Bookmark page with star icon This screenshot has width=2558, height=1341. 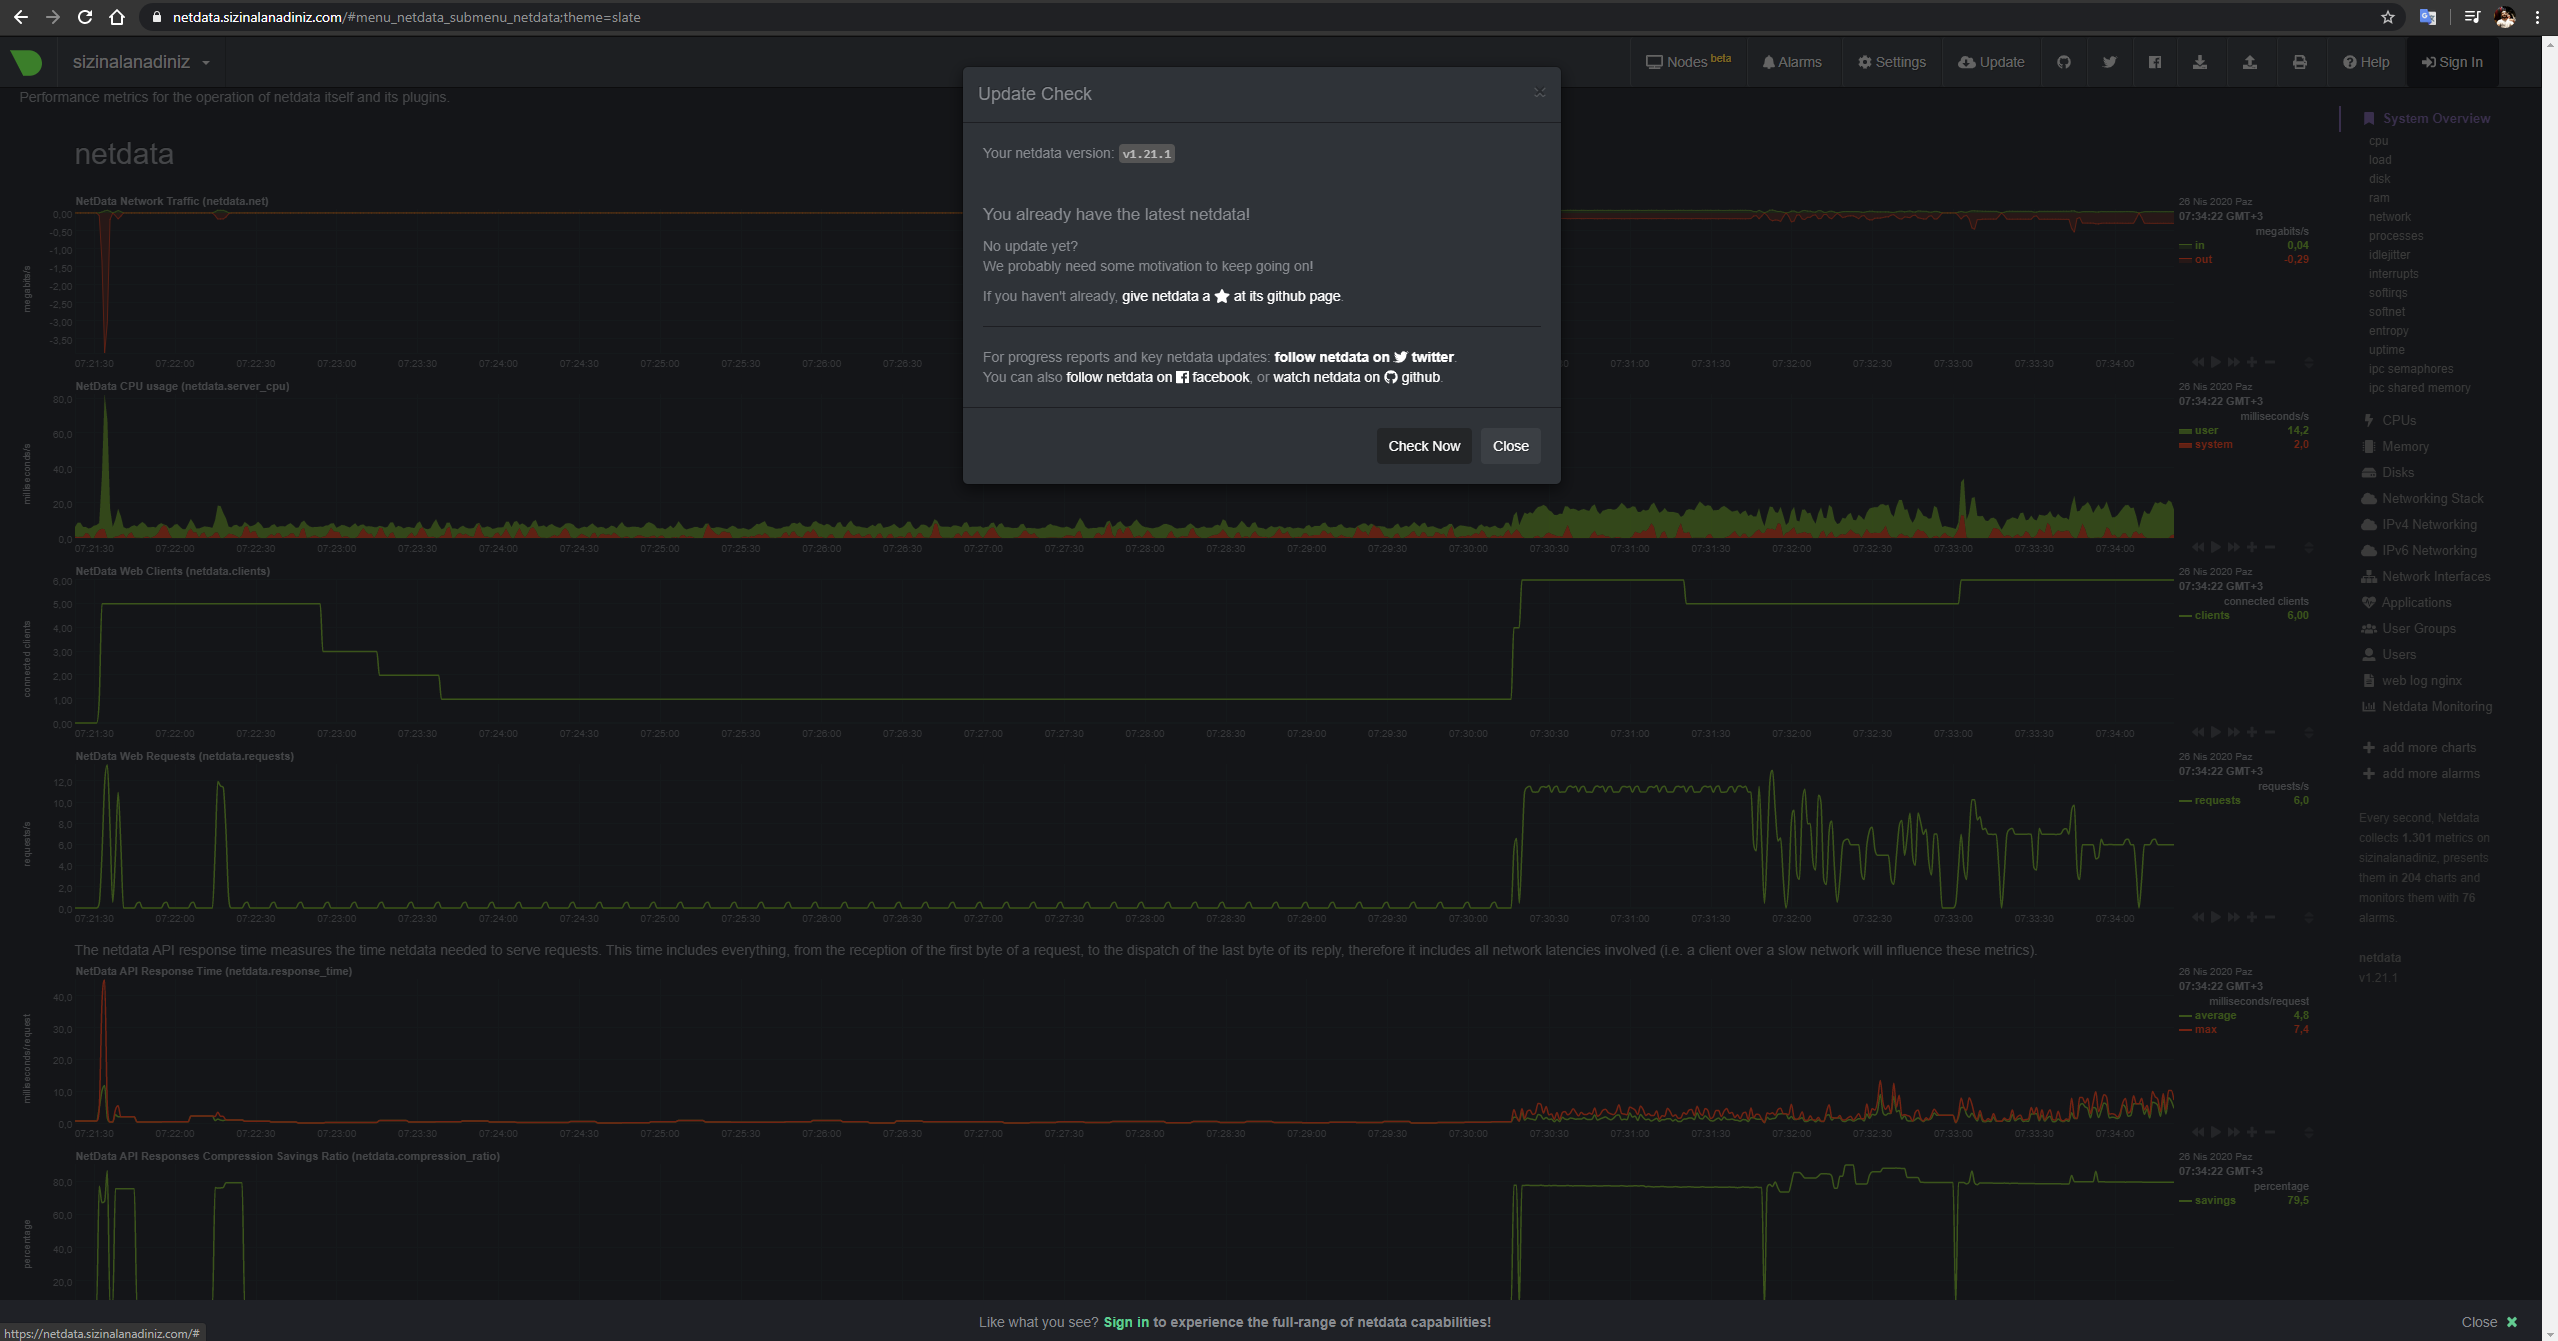pos(2388,17)
